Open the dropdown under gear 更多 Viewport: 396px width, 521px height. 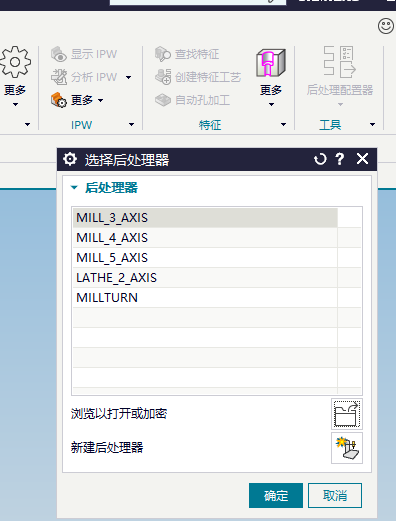pyautogui.click(x=15, y=104)
